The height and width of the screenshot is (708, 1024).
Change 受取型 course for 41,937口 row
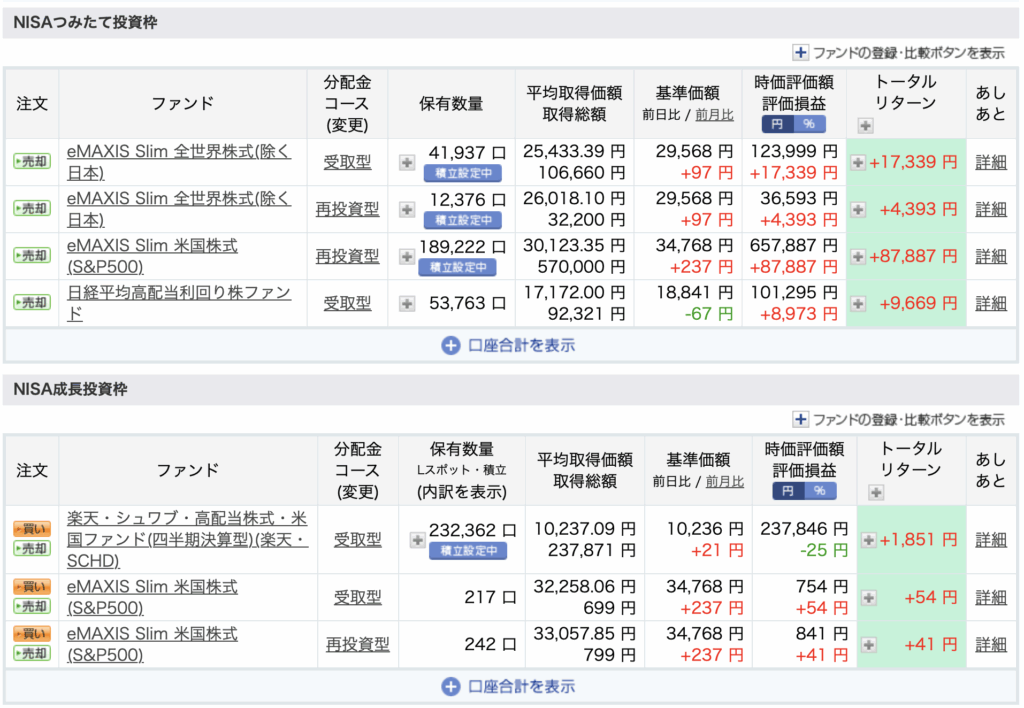click(x=347, y=162)
